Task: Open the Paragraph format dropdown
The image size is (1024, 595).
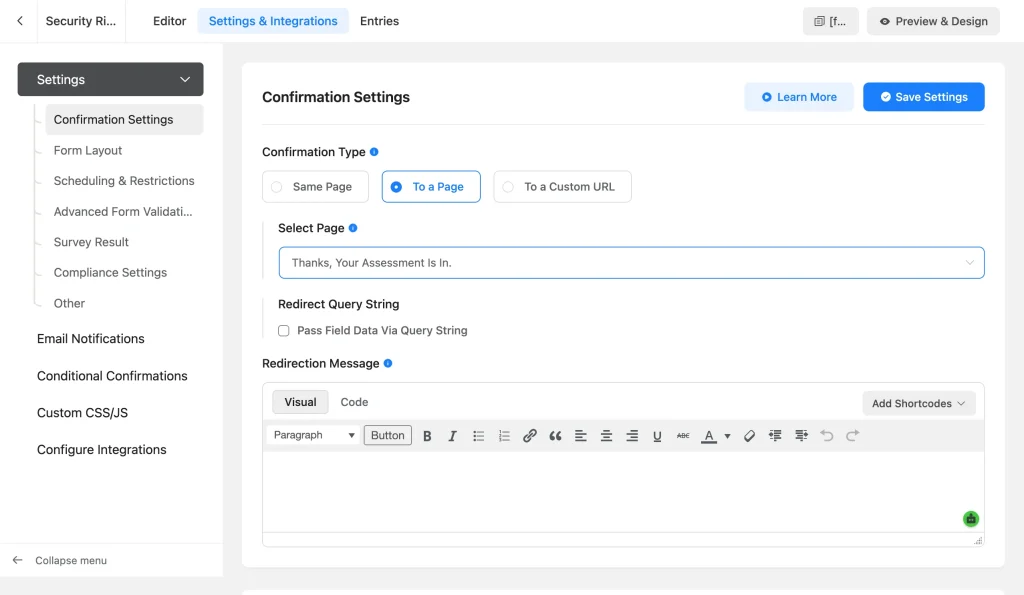Action: 313,435
